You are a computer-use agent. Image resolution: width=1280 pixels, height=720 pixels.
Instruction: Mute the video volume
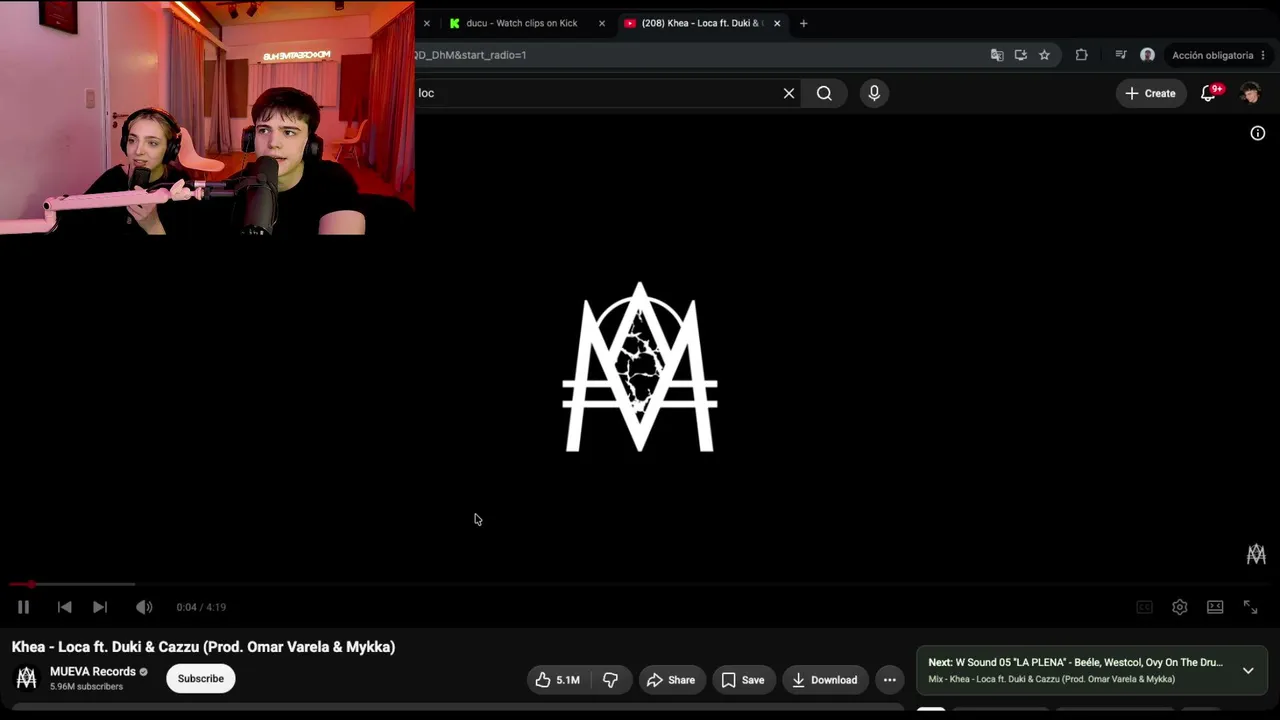[144, 607]
